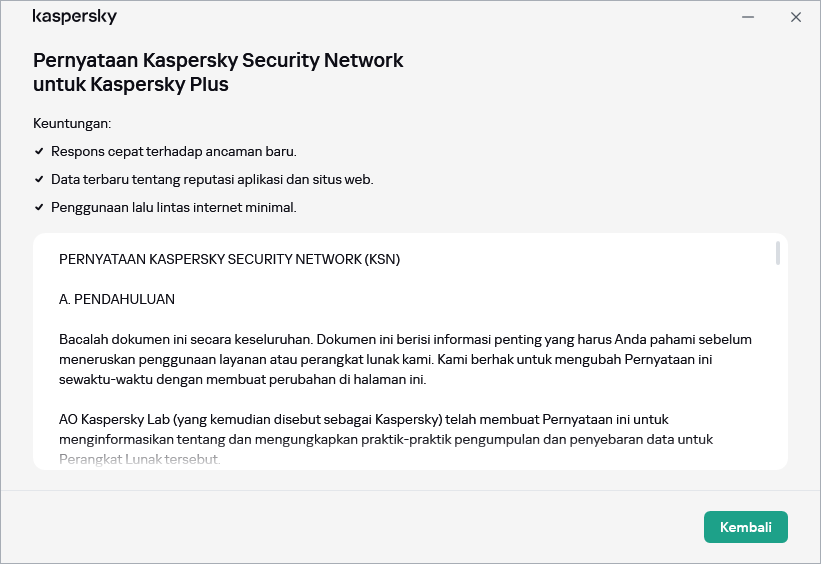Screen dimensions: 821x564
Task: Click the text Respons cepat terhadap ancaman baru
Action: click(174, 151)
